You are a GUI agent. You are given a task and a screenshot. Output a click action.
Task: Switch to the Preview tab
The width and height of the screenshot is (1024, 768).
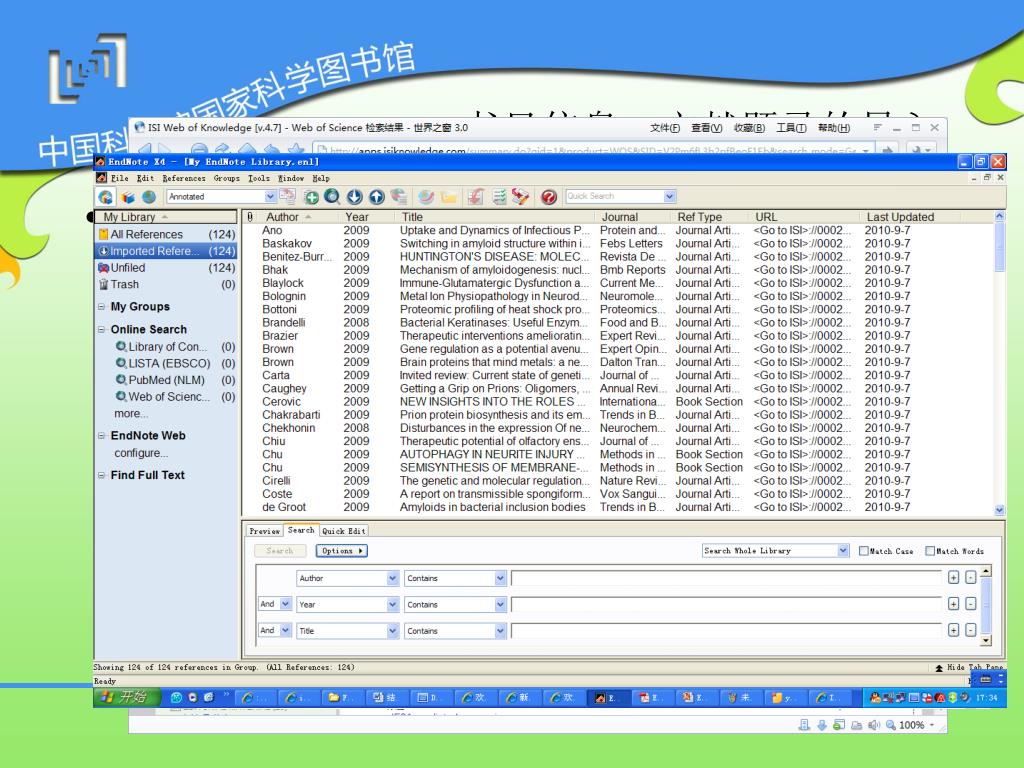(x=264, y=531)
